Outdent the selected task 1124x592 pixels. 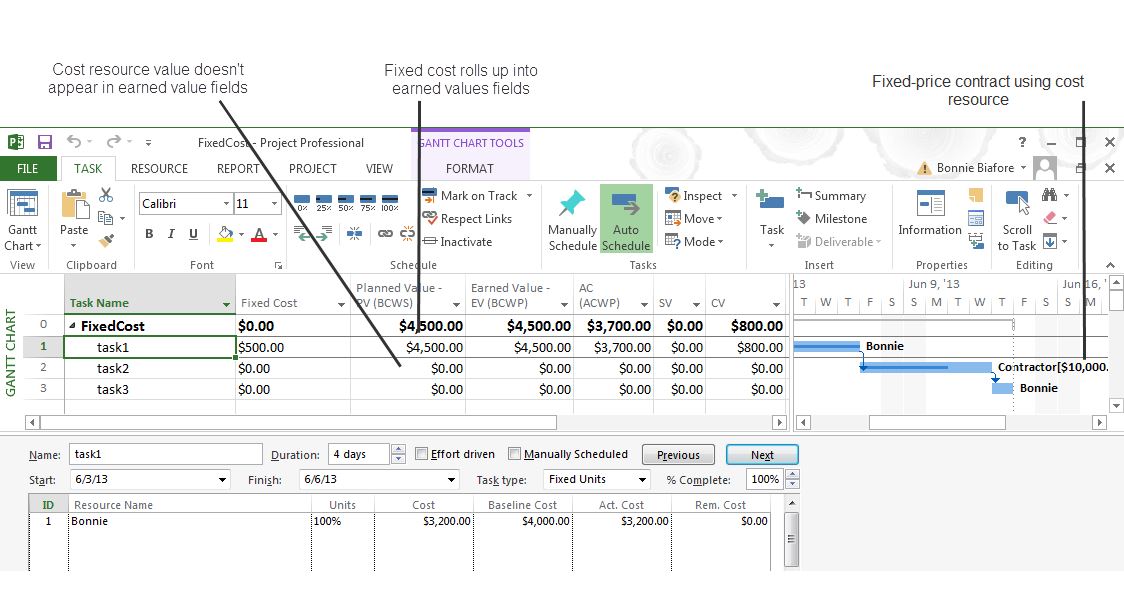pyautogui.click(x=302, y=233)
